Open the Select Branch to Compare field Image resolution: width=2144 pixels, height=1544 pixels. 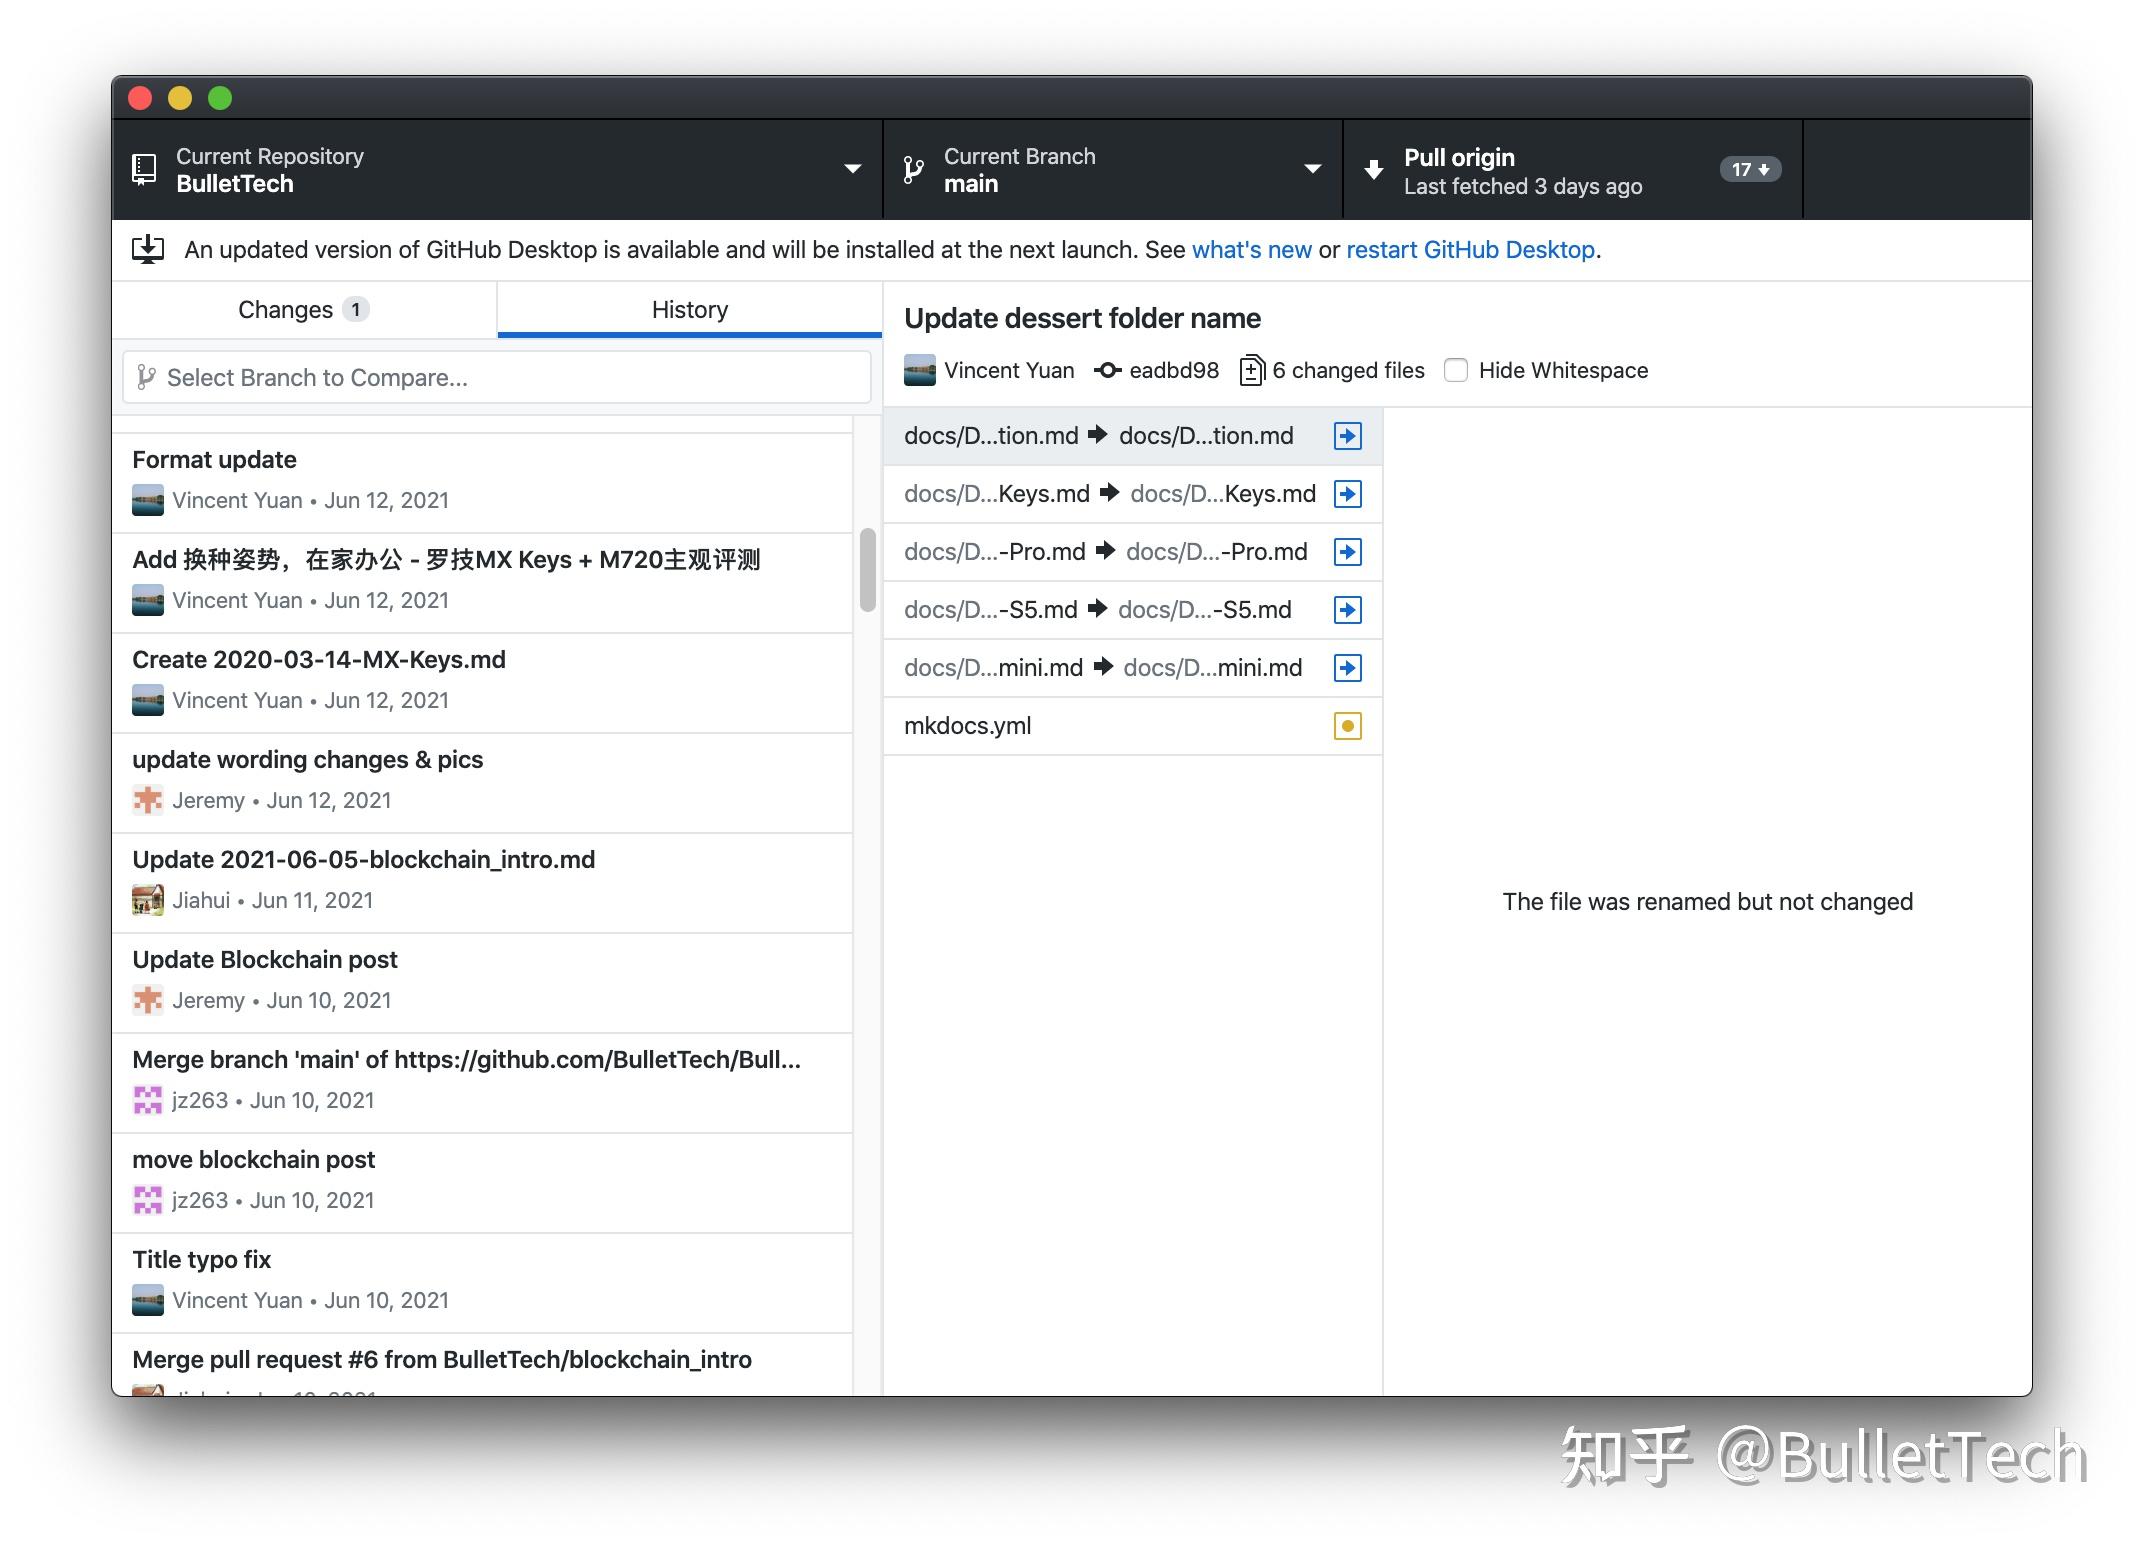[x=497, y=377]
